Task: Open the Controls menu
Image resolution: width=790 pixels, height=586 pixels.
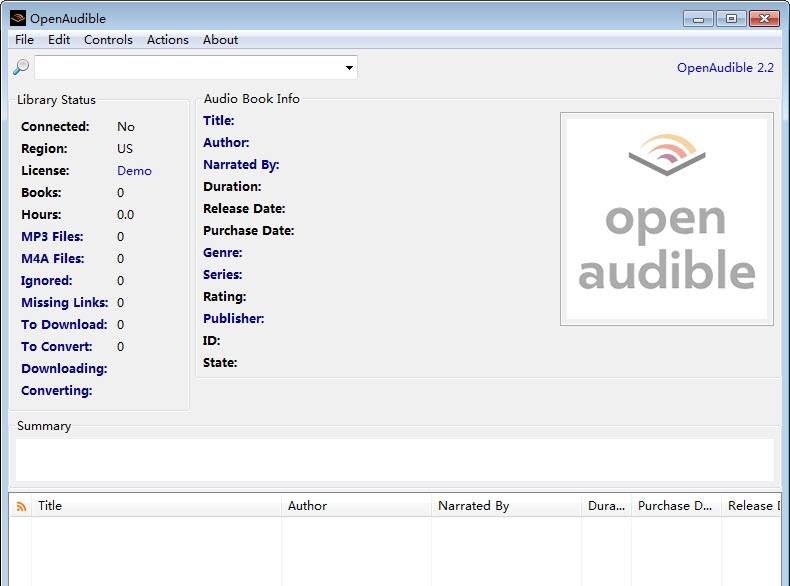Action: (108, 40)
